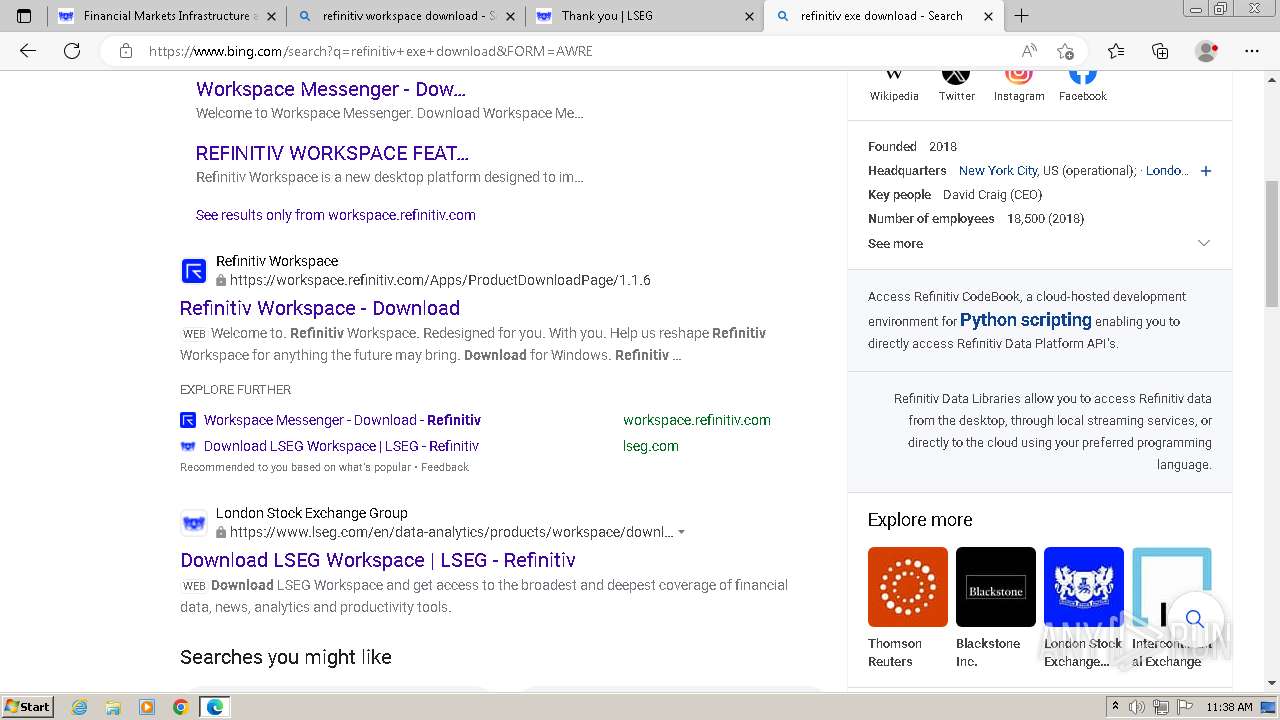Follow the Python scripting link
The image size is (1280, 720).
[1025, 320]
